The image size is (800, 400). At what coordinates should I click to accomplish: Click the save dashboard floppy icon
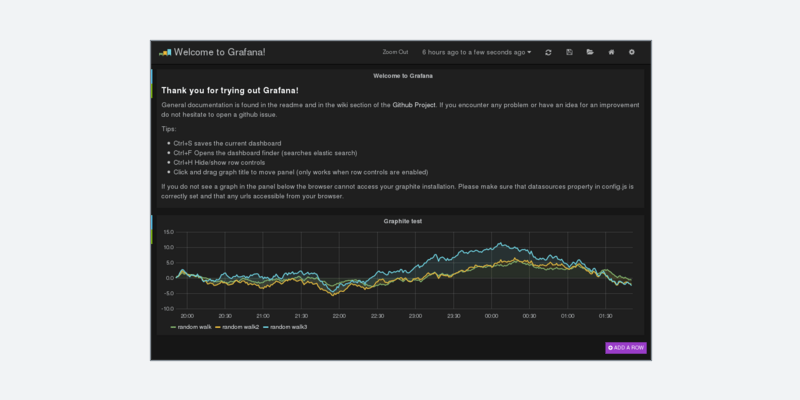pyautogui.click(x=569, y=52)
